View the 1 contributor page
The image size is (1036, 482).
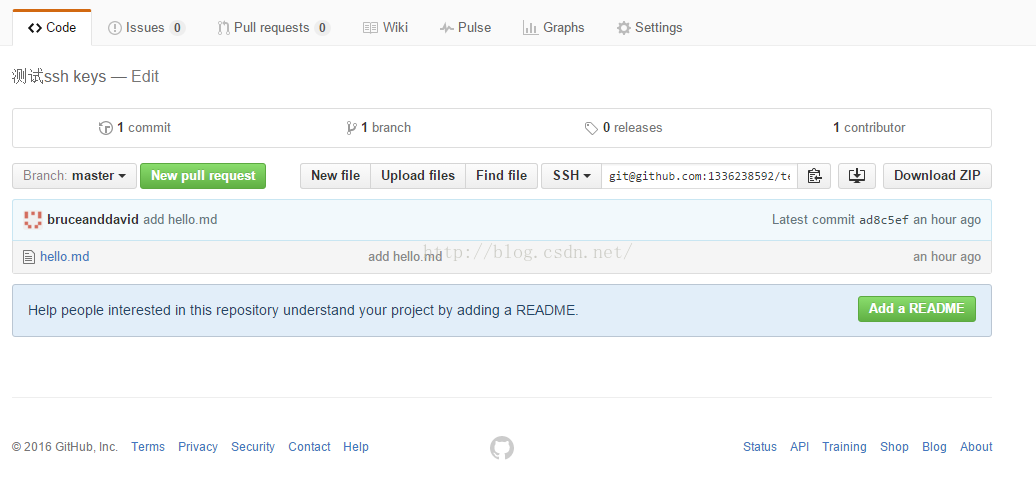(869, 128)
